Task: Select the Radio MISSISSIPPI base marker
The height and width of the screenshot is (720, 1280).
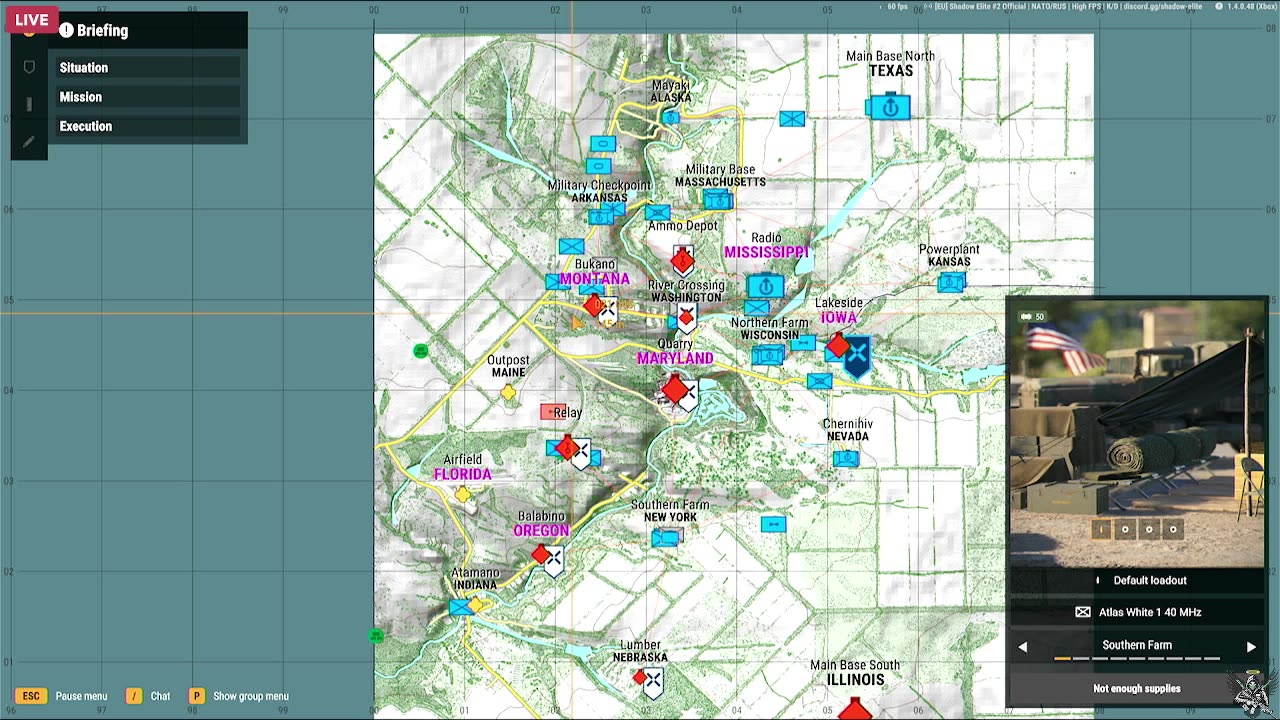Action: (x=766, y=286)
